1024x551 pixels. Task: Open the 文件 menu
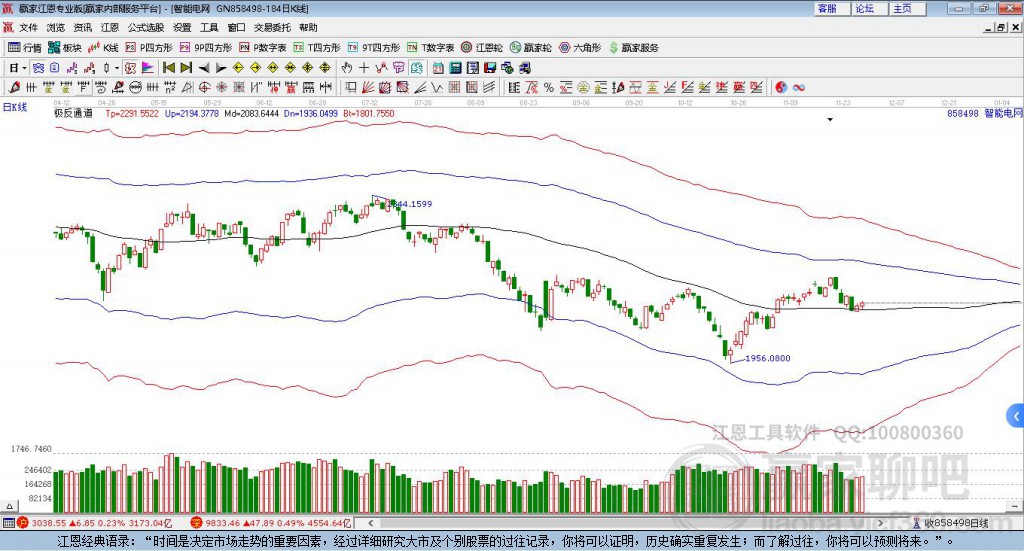28,27
